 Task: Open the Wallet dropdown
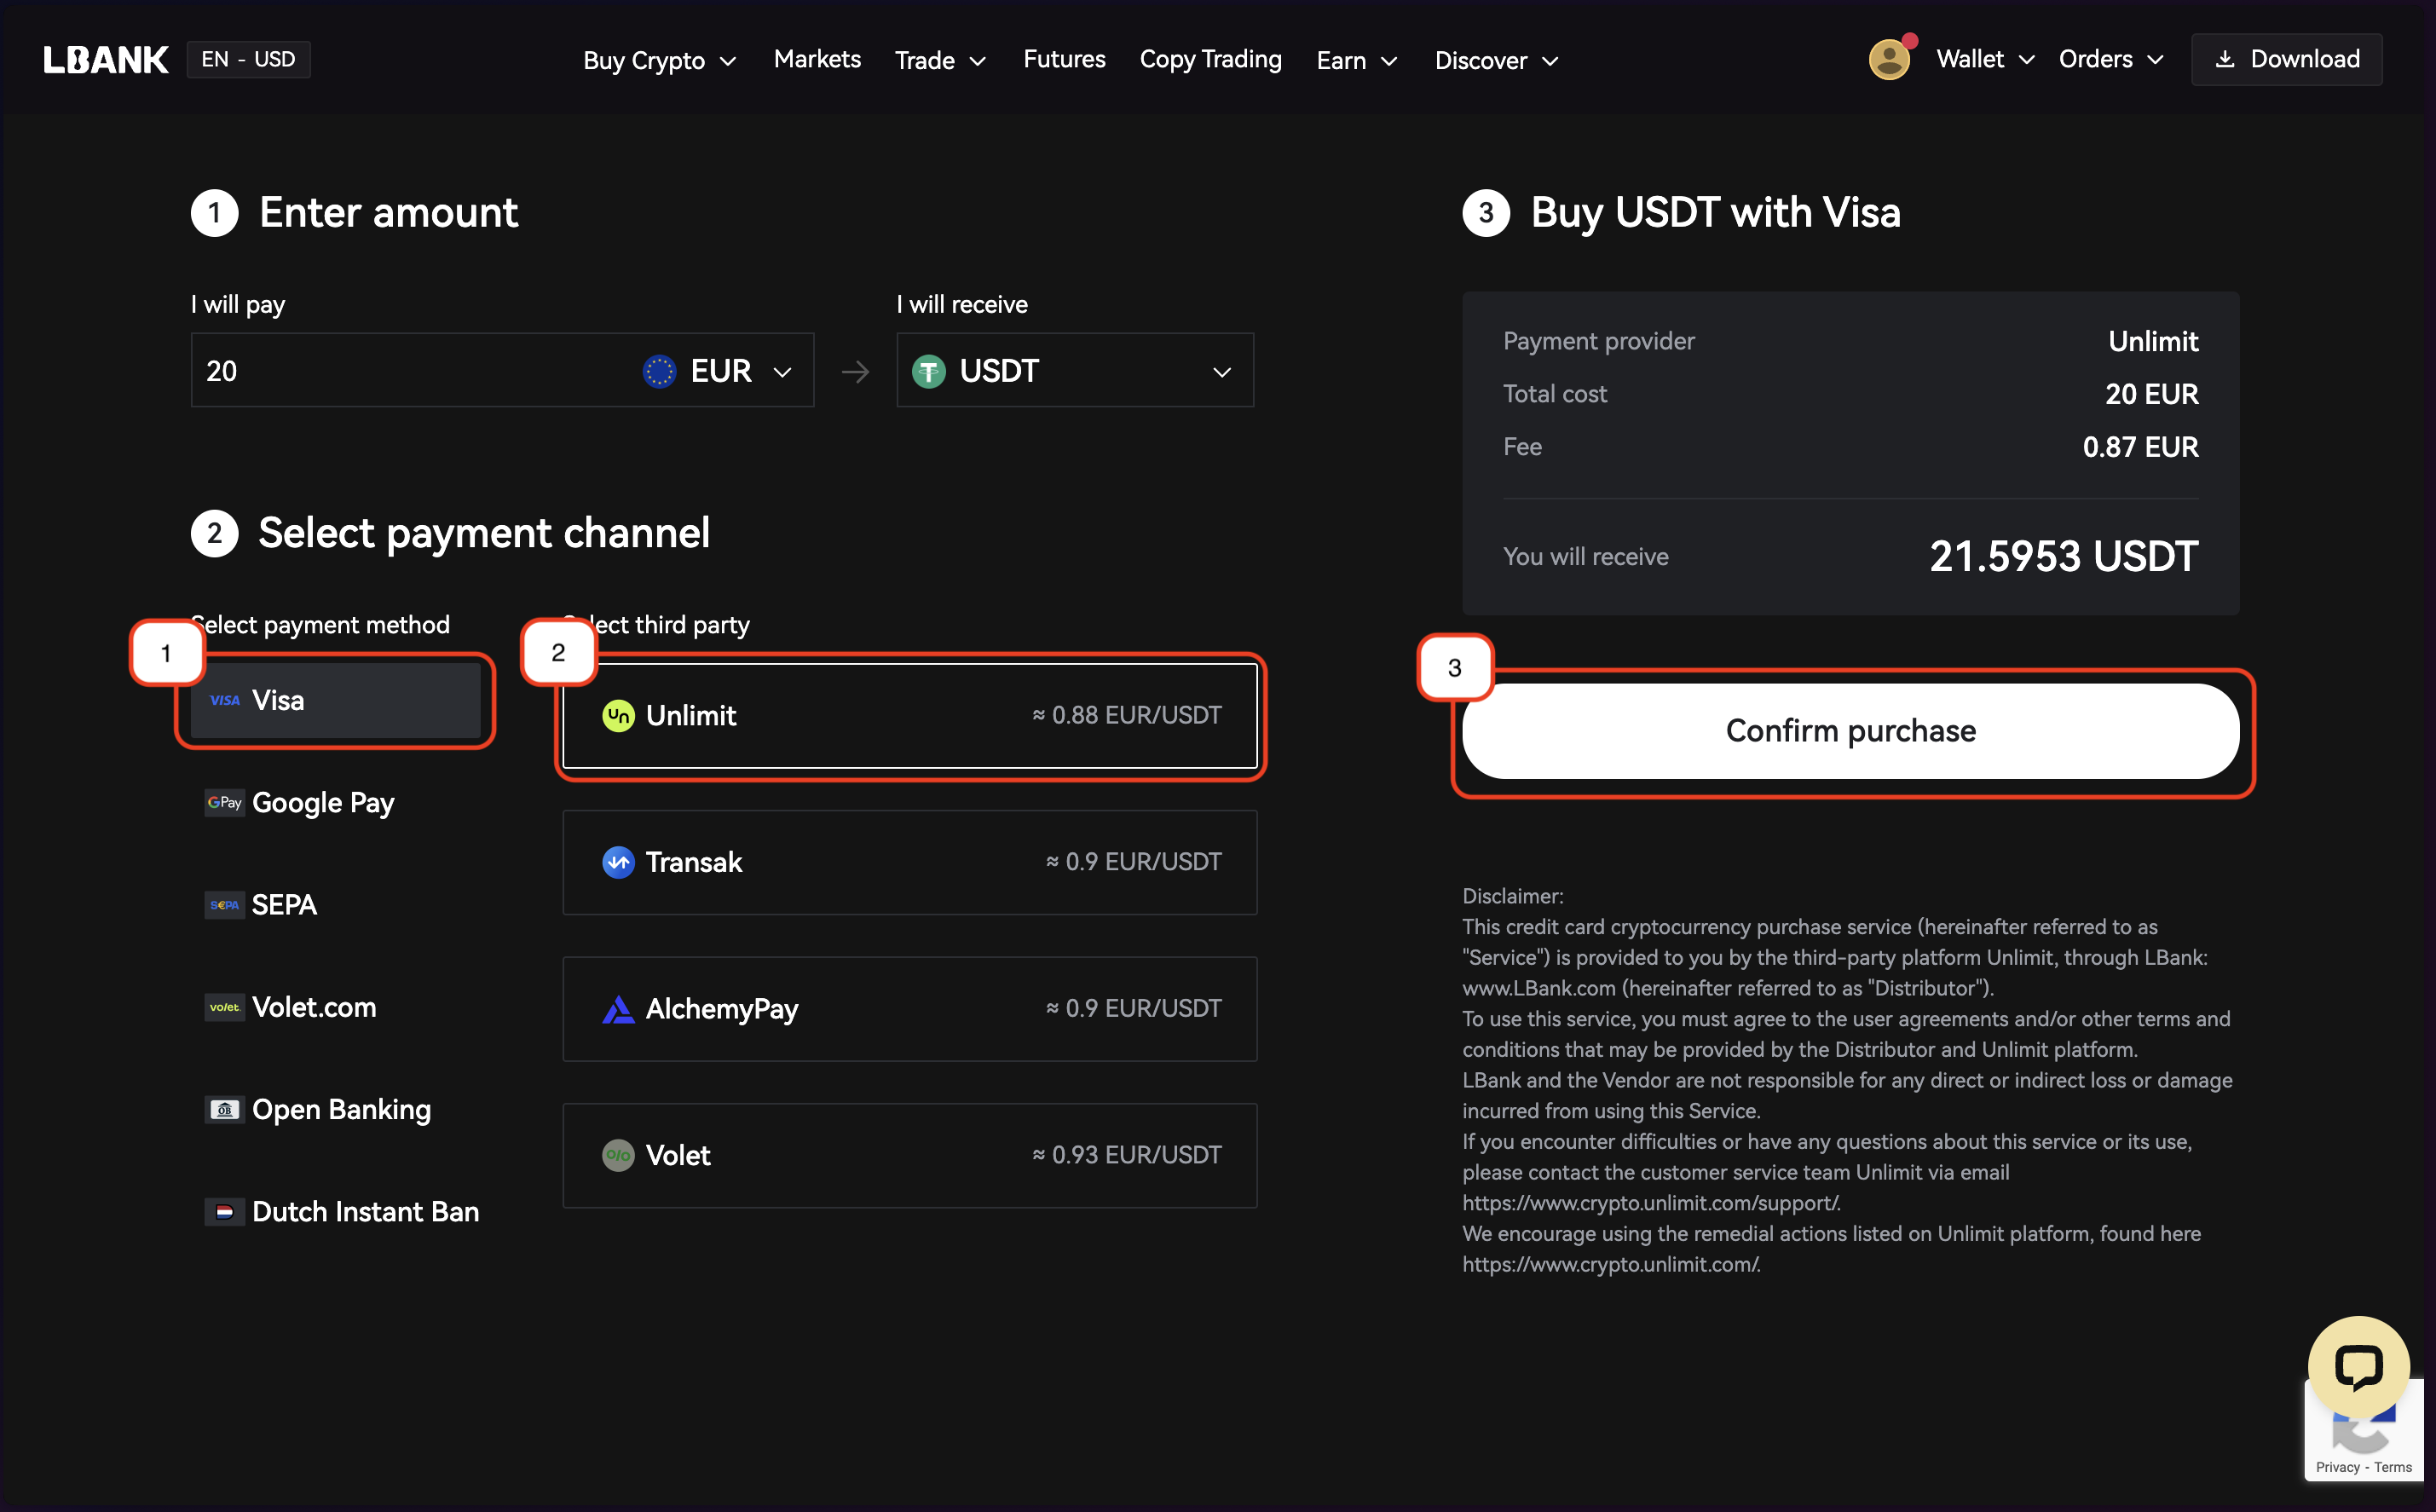[1985, 60]
